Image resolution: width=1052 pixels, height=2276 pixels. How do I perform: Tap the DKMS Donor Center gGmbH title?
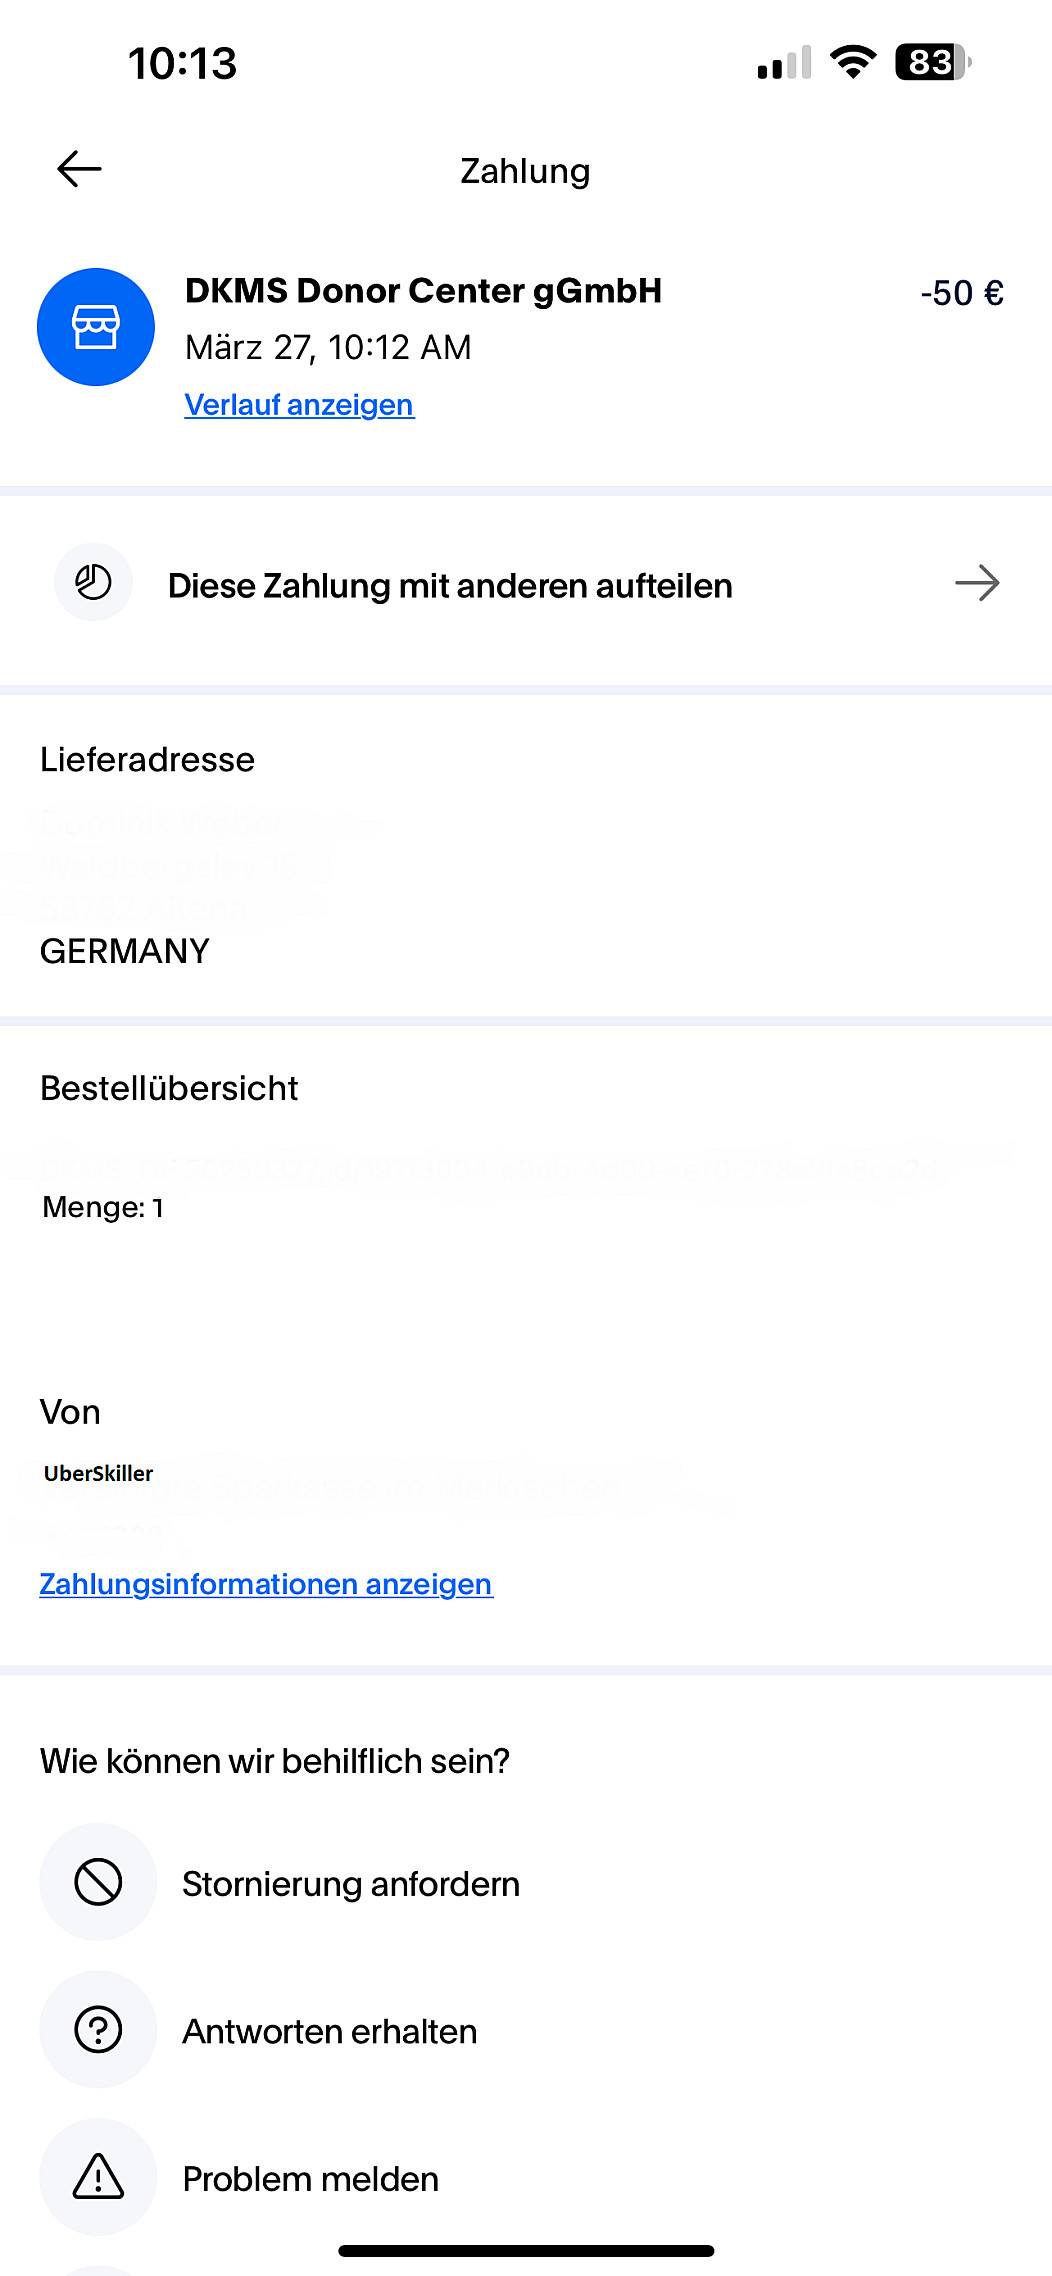point(423,291)
